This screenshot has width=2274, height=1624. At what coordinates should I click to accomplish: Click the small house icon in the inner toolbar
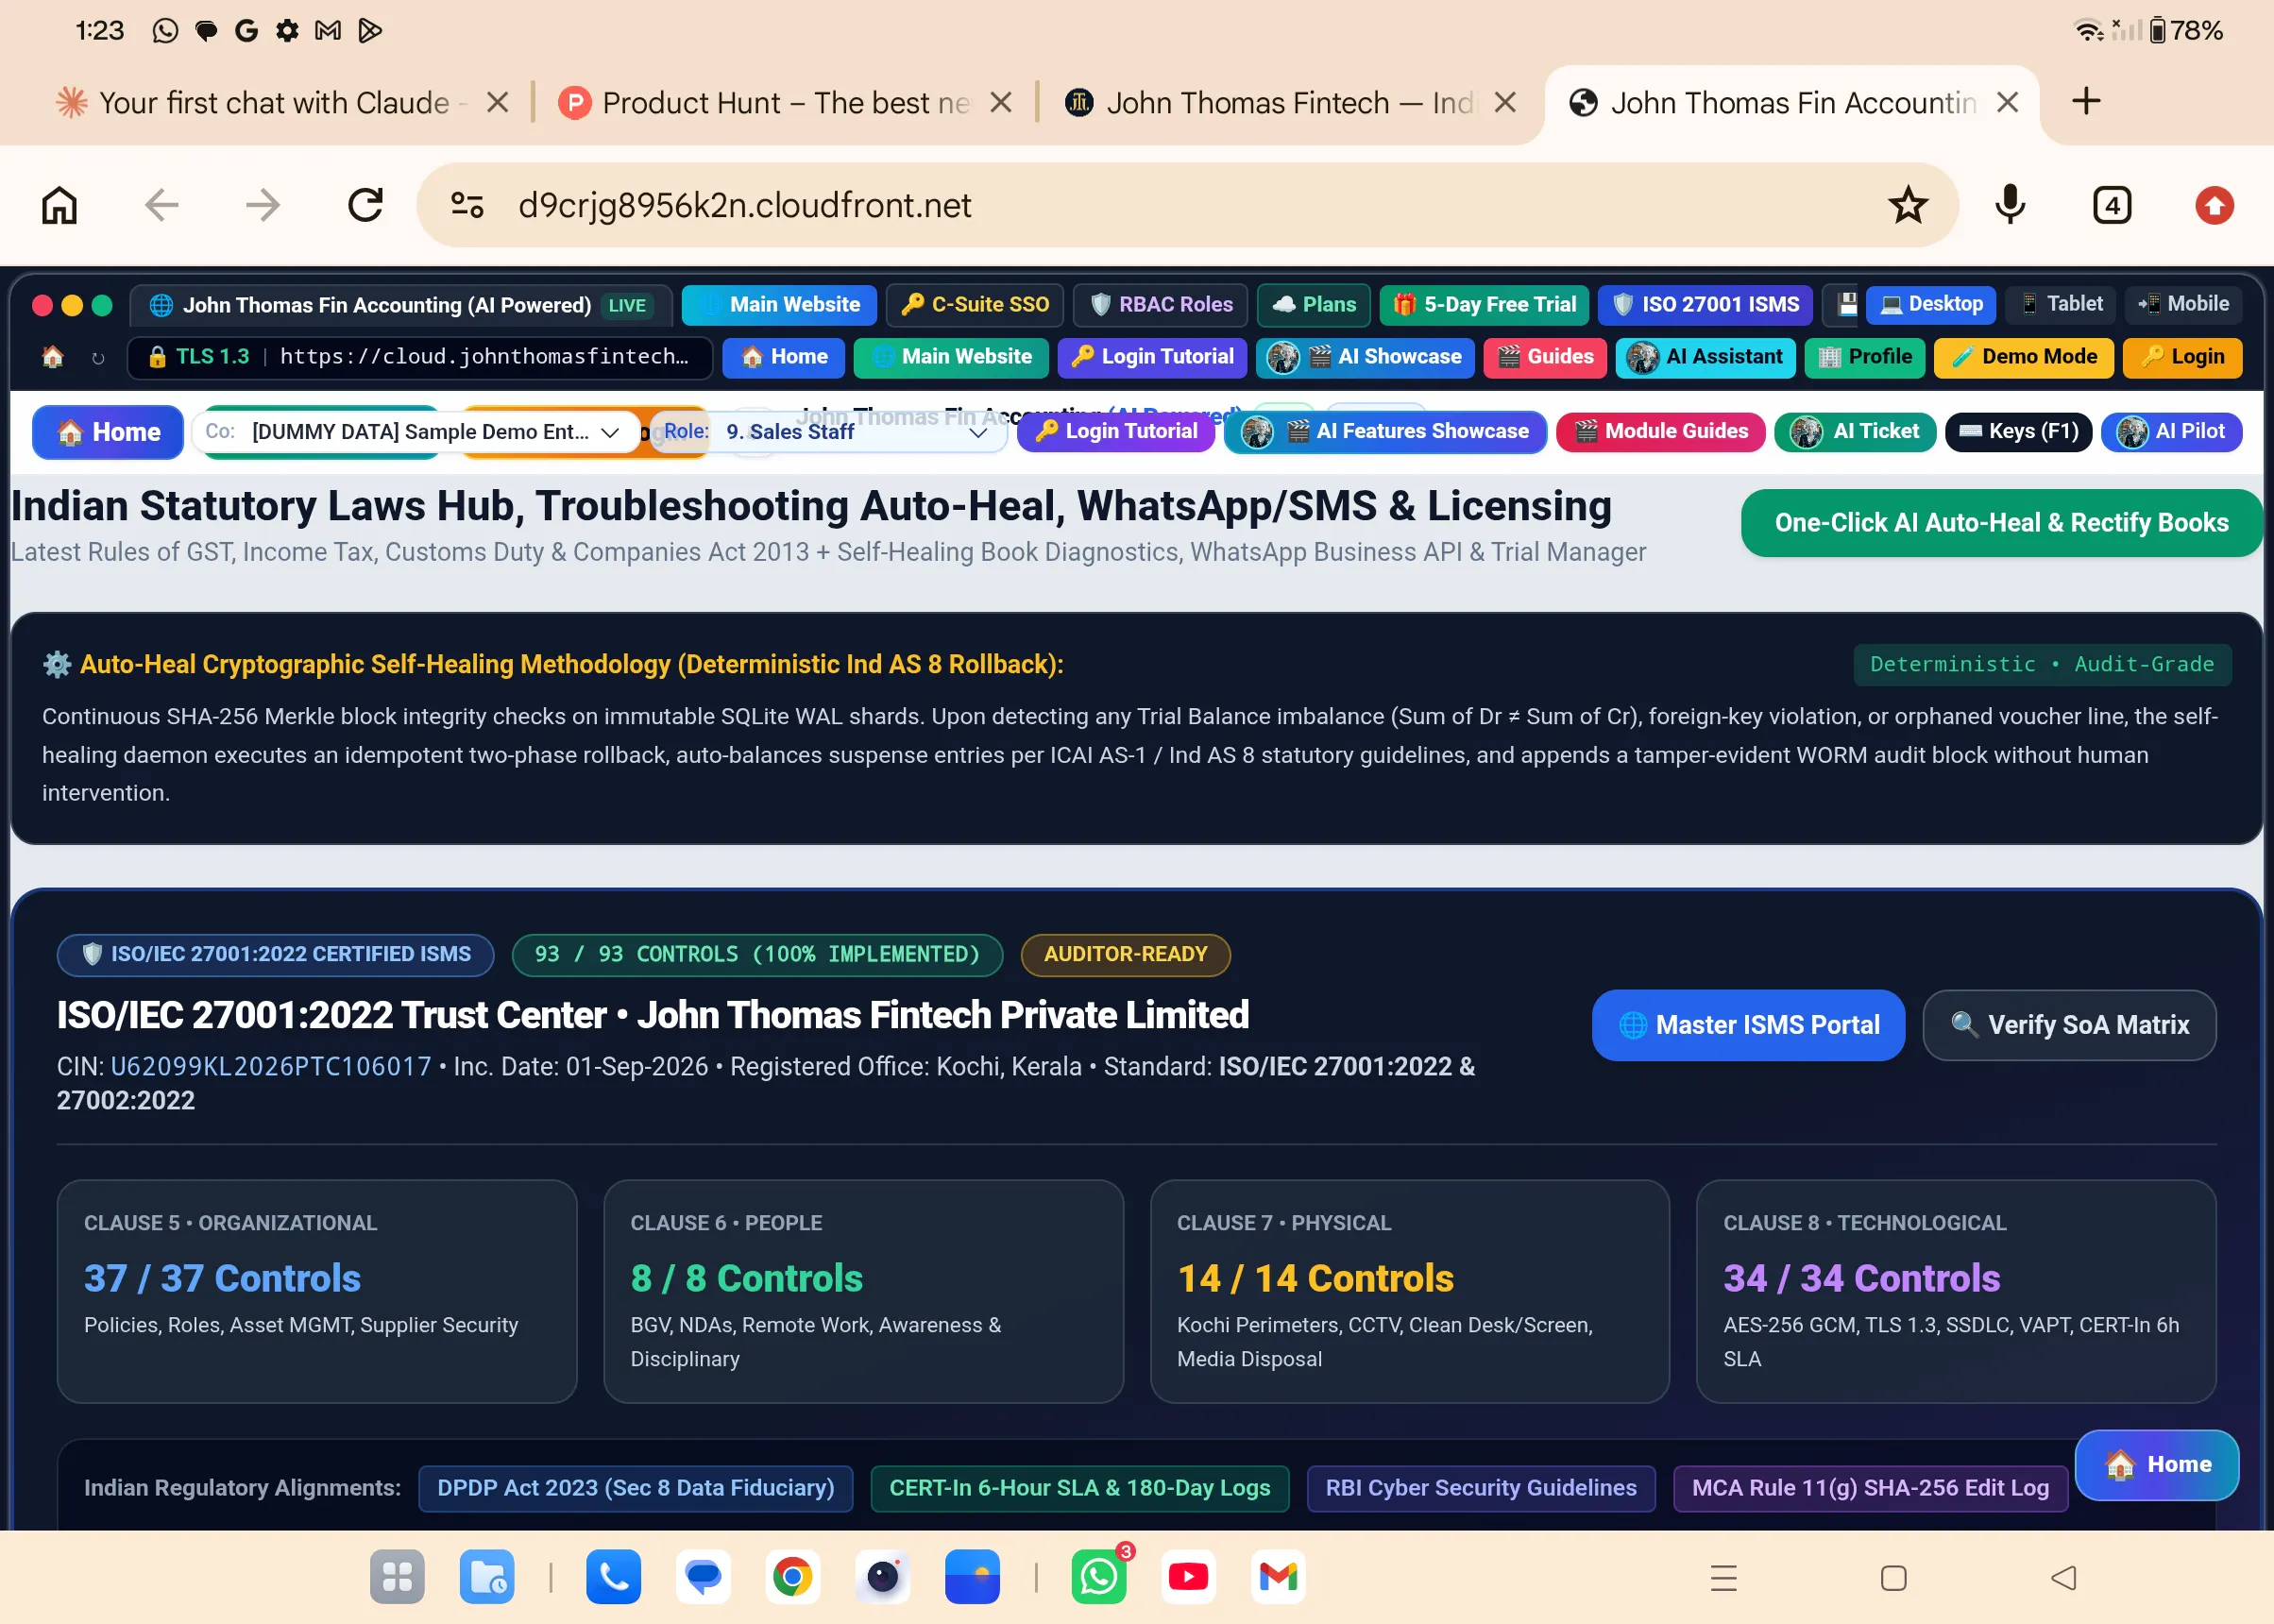pyautogui.click(x=52, y=356)
